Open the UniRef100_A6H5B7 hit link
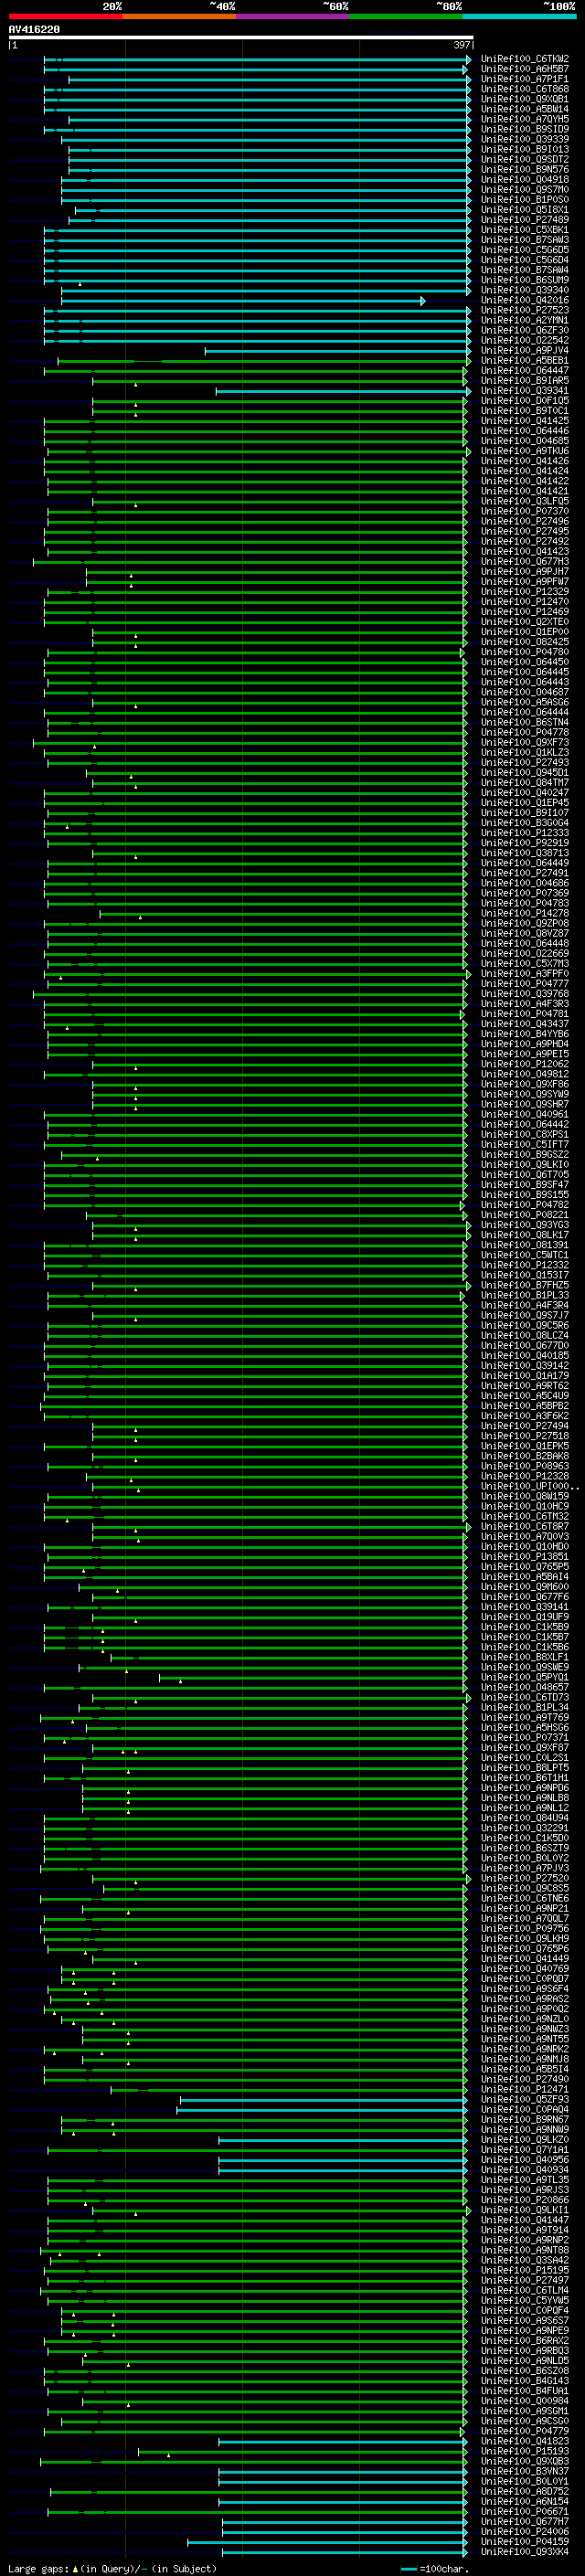Viewport: 585px width, 2576px height. pos(524,69)
